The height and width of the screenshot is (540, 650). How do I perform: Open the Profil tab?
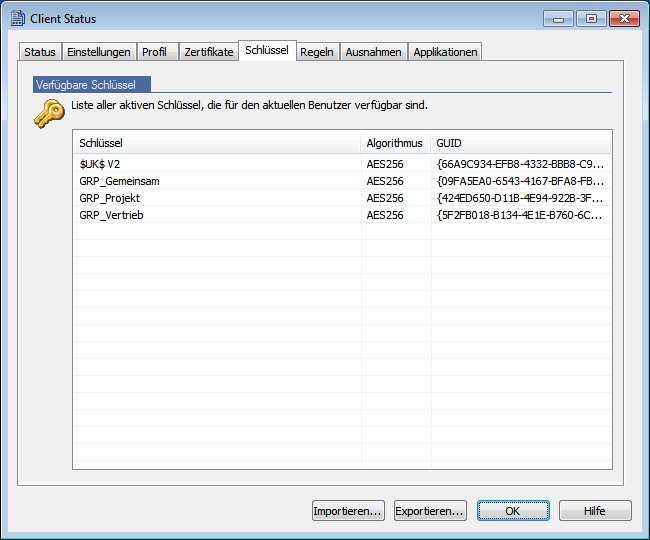point(155,52)
